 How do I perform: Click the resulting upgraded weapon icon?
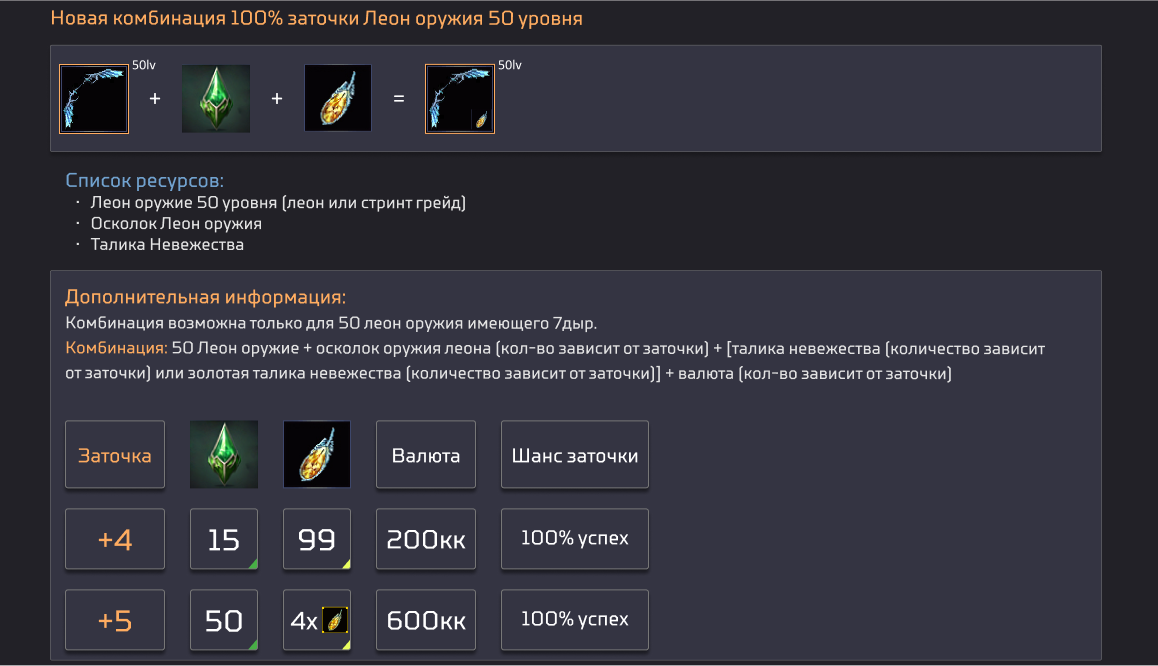click(x=460, y=99)
